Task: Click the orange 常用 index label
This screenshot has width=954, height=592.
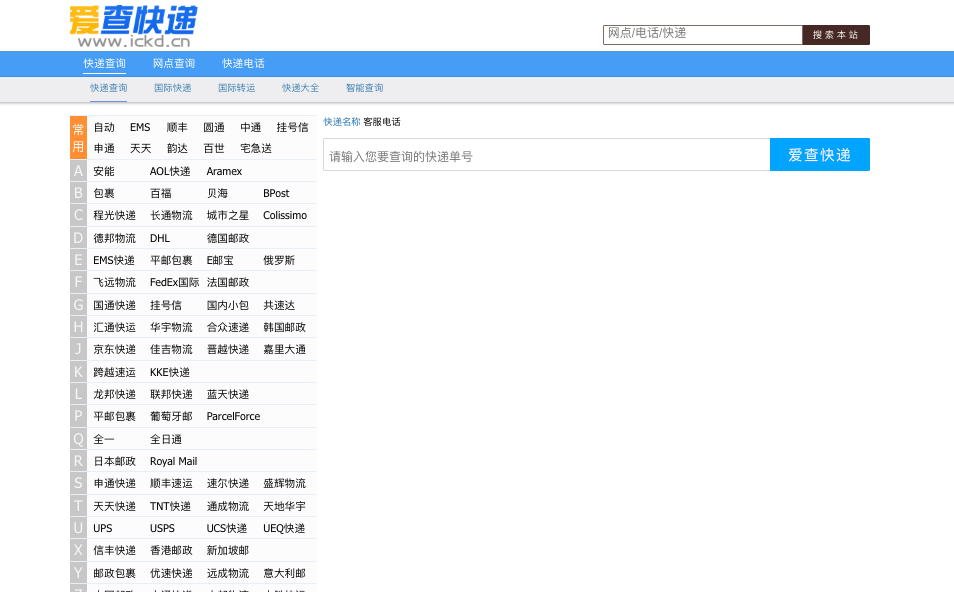Action: (x=78, y=137)
